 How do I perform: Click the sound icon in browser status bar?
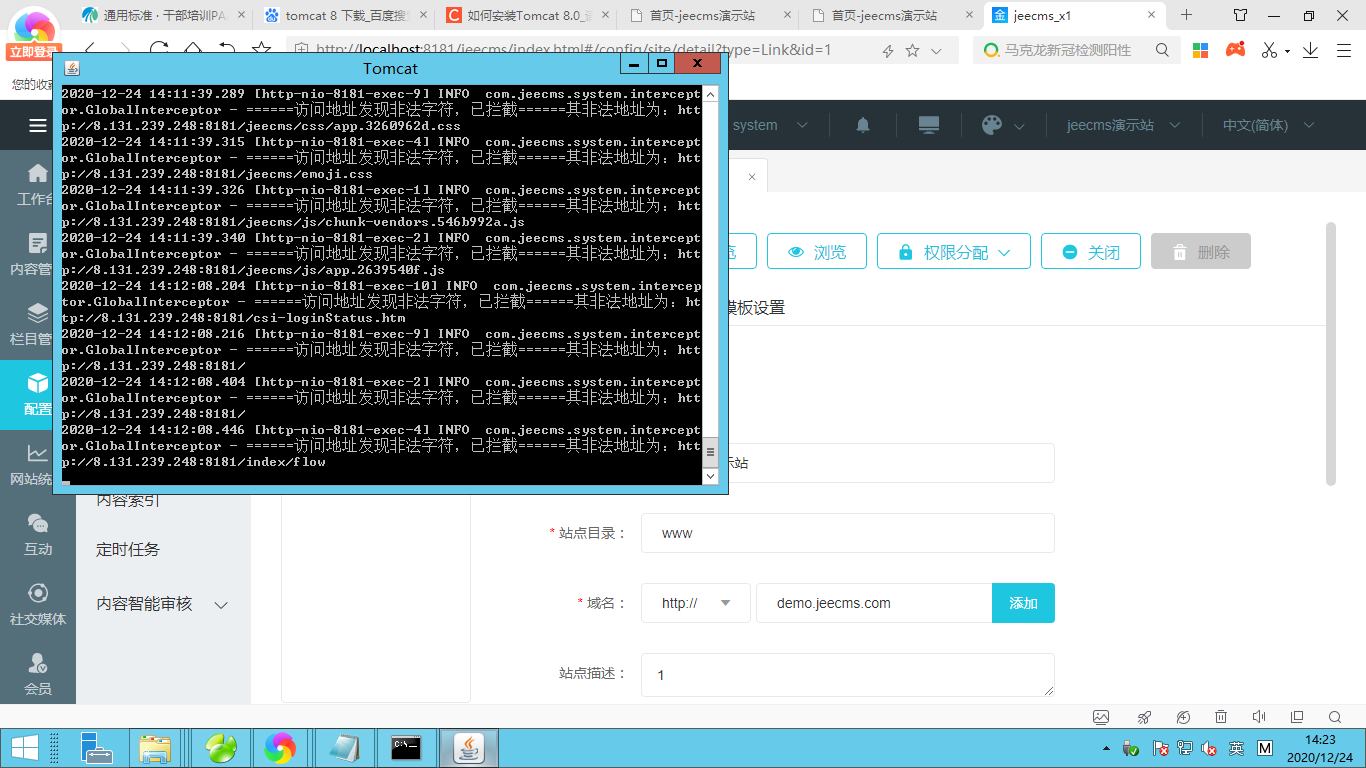1259,717
